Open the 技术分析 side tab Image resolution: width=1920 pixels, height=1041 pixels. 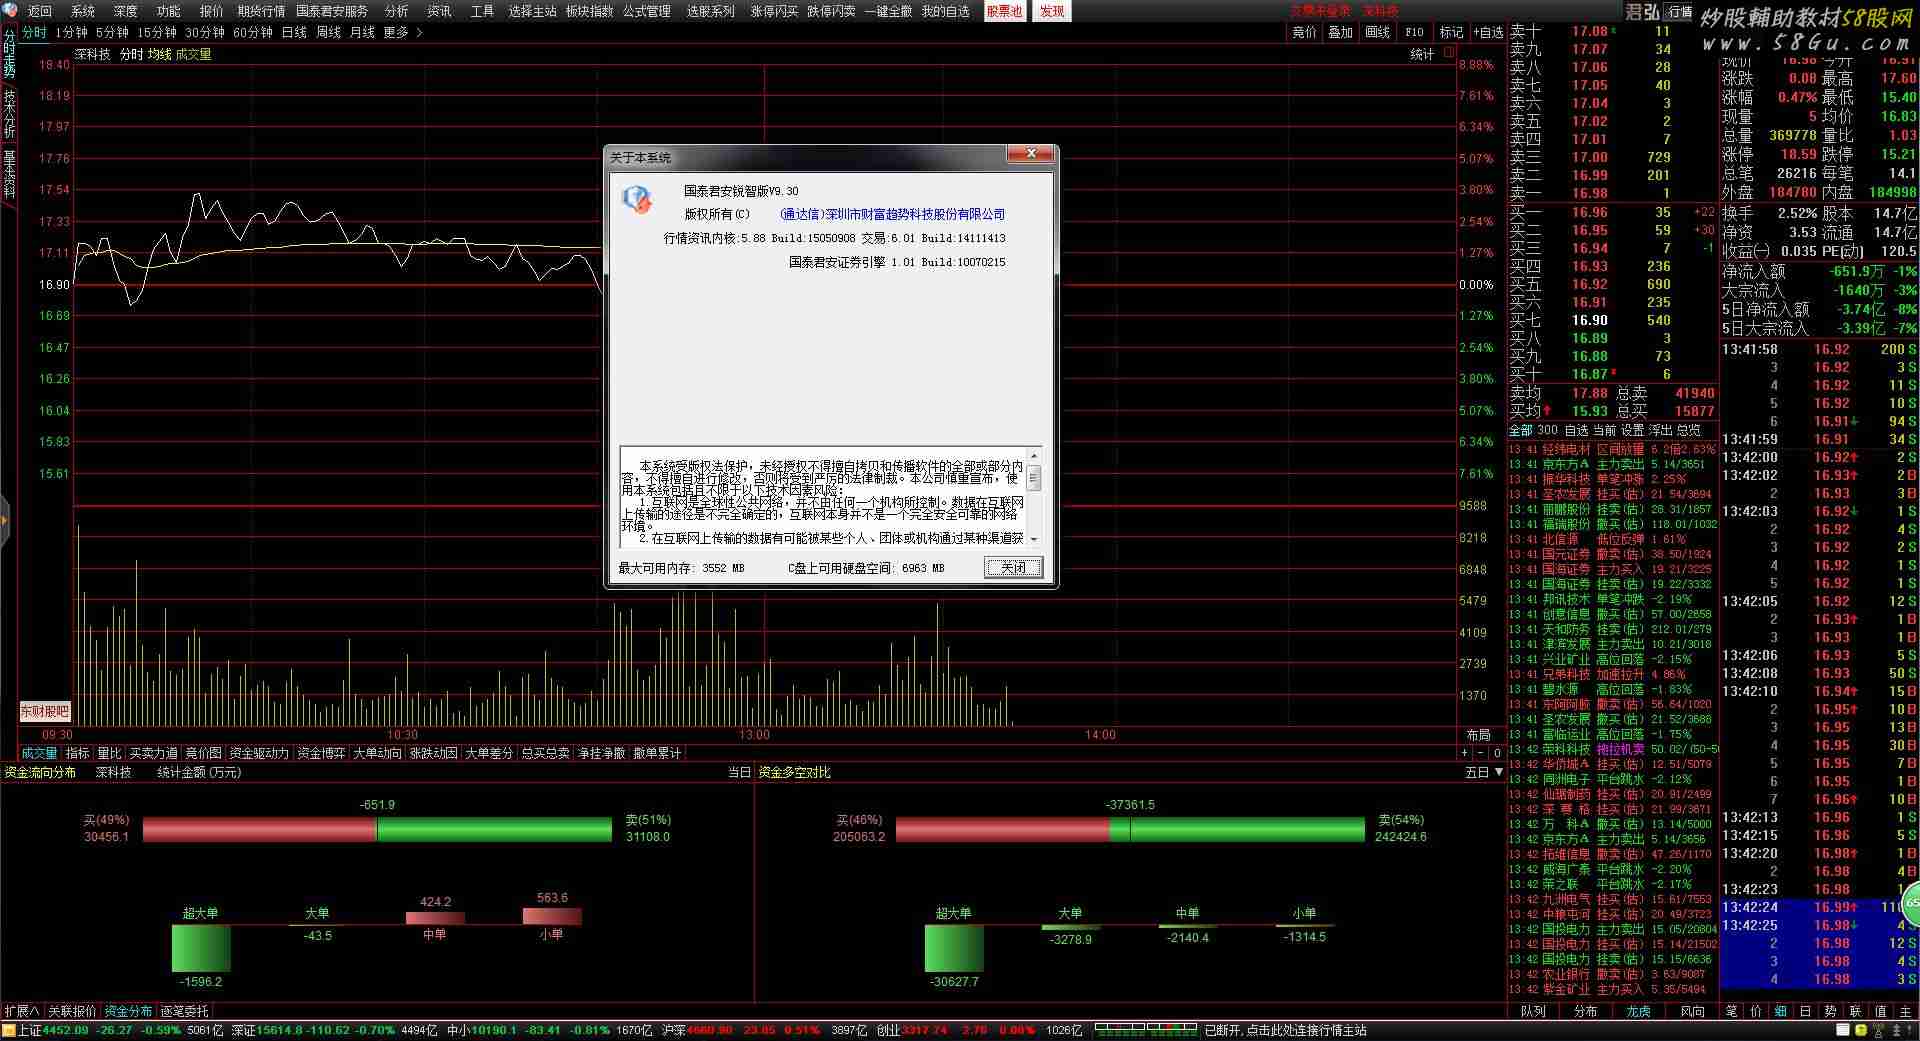9,113
